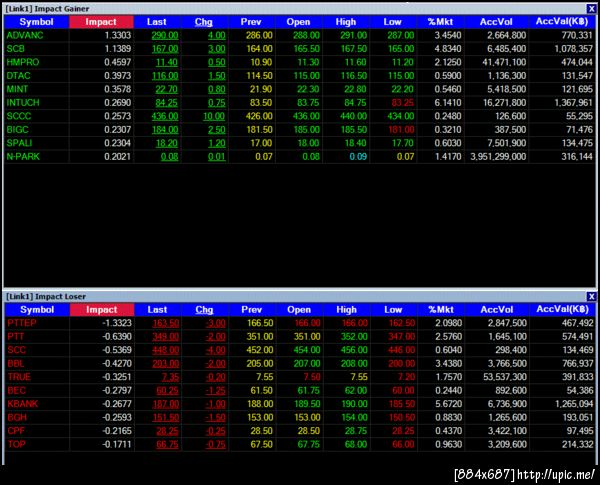Sort Impact Gainer by Symbol column
The height and width of the screenshot is (485, 600).
point(36,22)
